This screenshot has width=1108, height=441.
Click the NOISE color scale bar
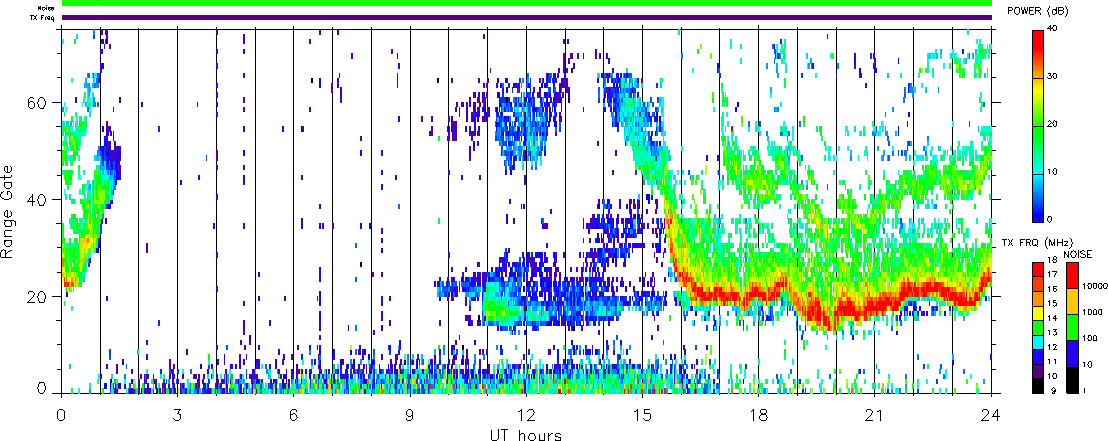coord(1072,327)
